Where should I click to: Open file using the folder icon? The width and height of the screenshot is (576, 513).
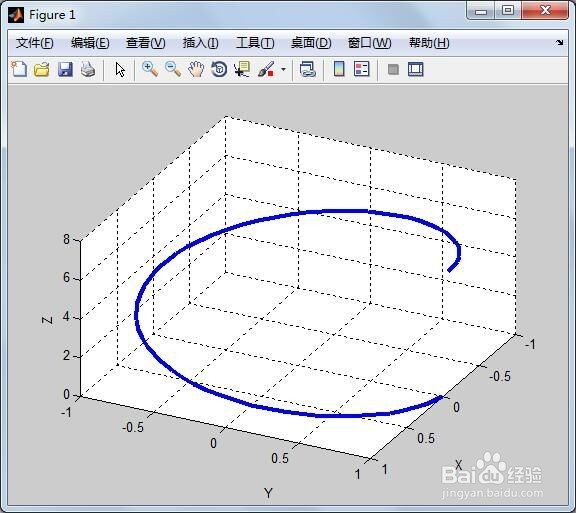(42, 69)
